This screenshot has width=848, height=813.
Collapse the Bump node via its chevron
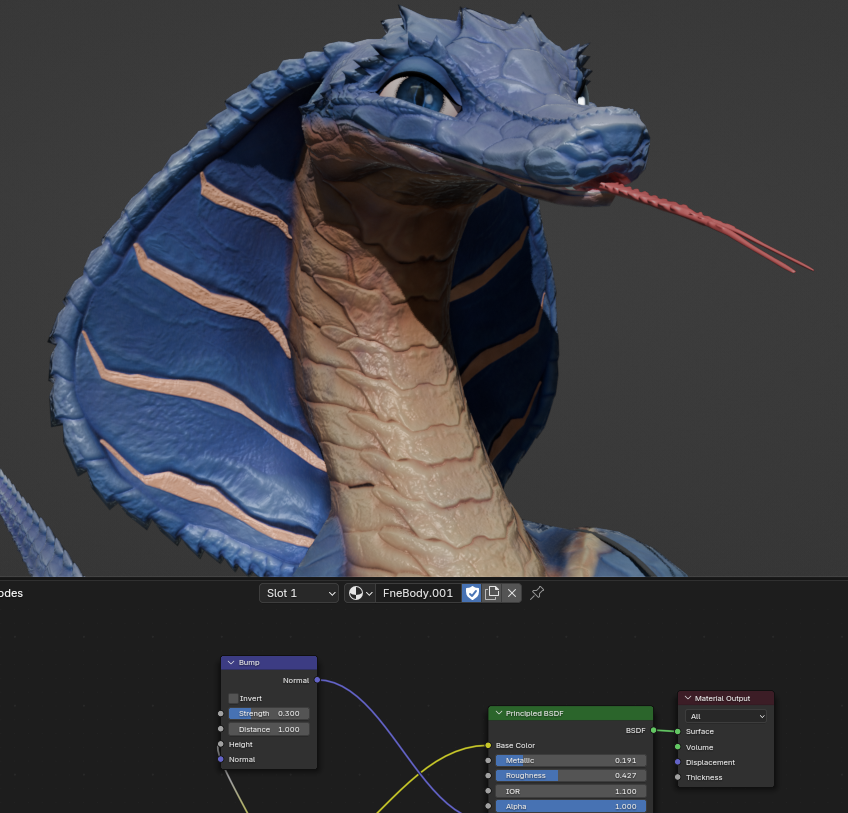[231, 663]
